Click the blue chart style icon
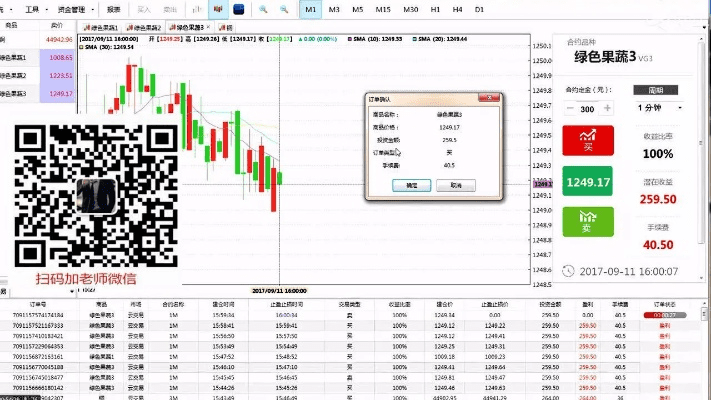711x400 pixels. (238, 8)
